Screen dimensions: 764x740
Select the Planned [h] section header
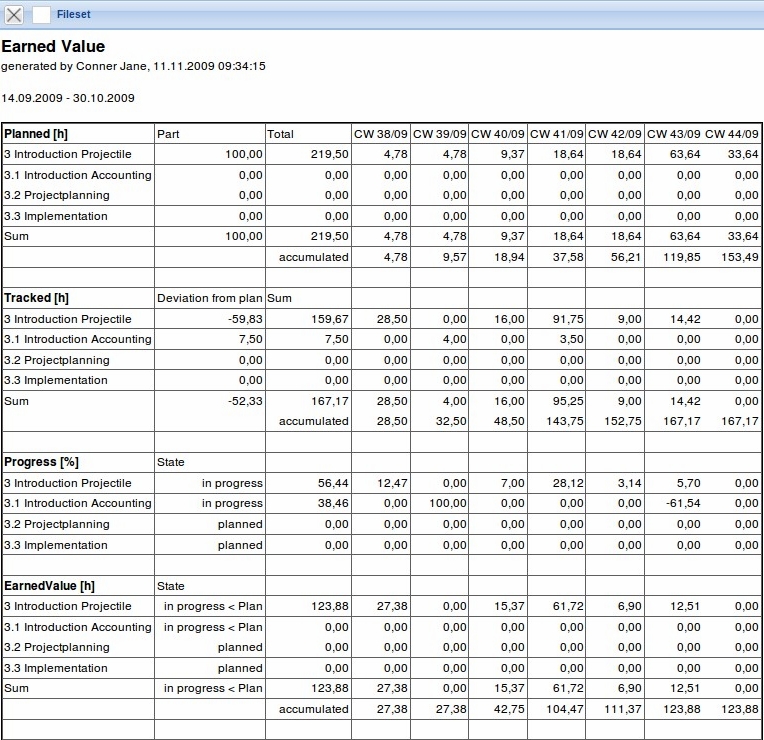(x=36, y=134)
